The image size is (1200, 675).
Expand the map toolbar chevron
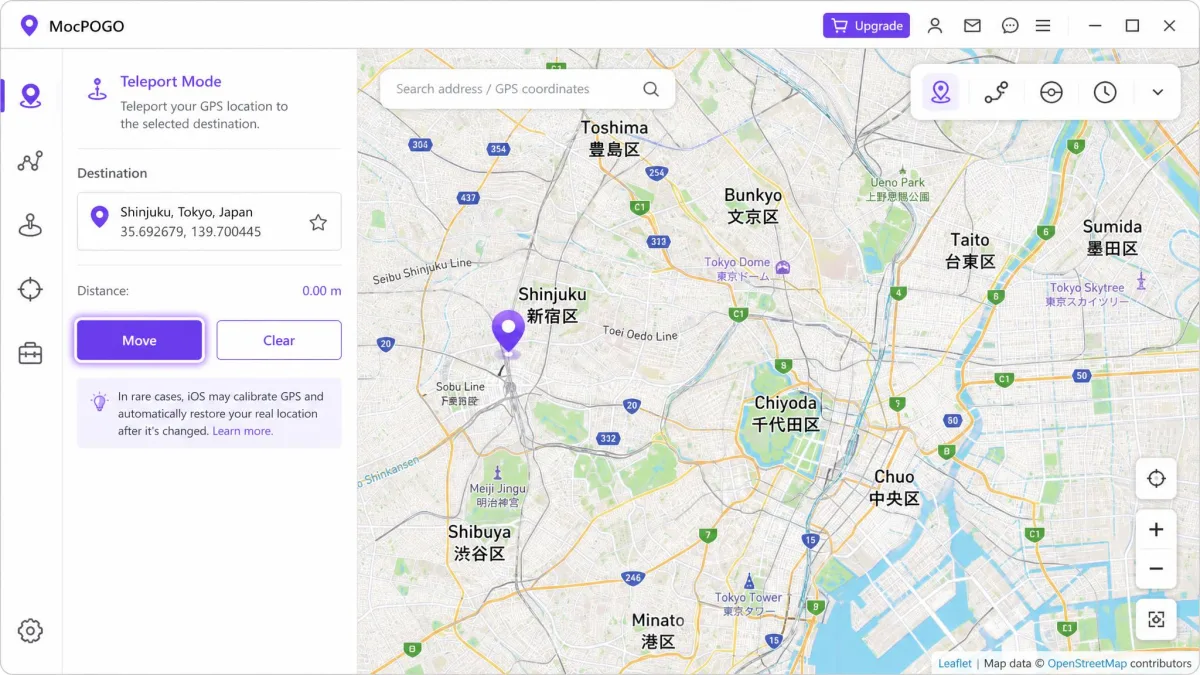(1158, 92)
